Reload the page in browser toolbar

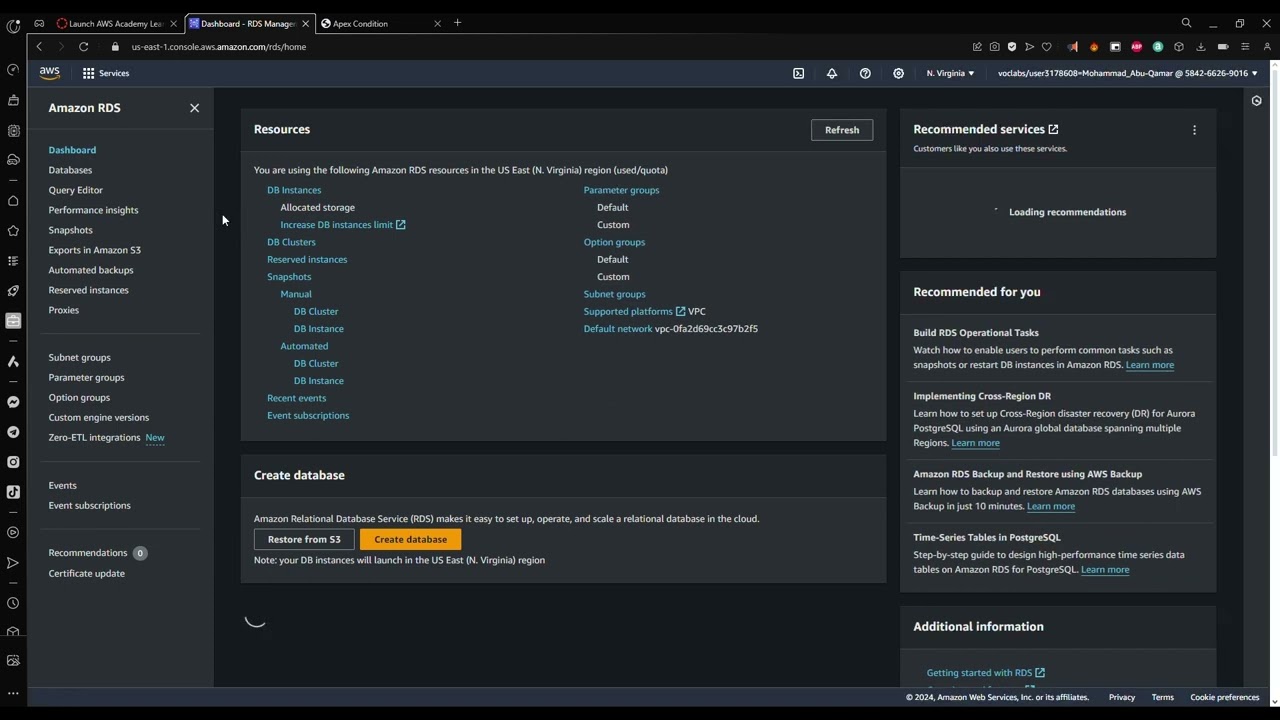pos(83,47)
